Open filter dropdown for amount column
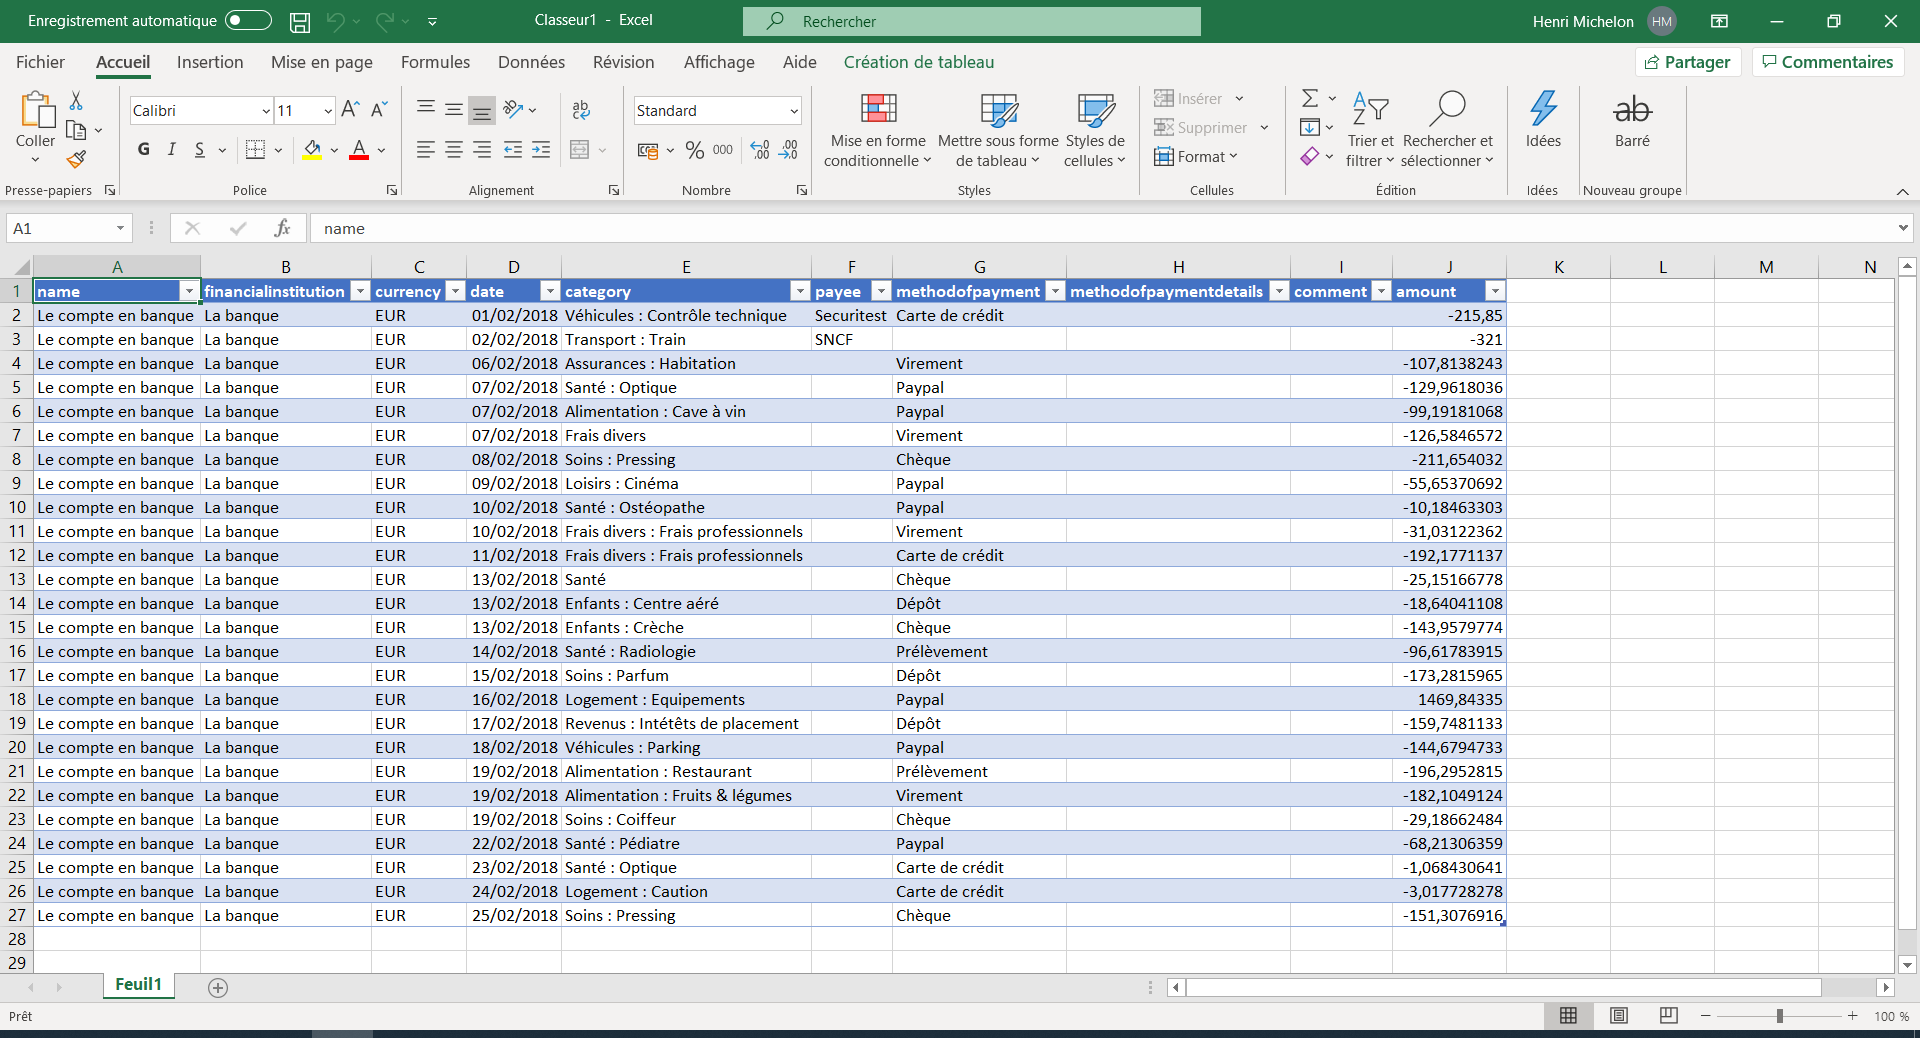The width and height of the screenshot is (1928, 1038). click(1495, 291)
